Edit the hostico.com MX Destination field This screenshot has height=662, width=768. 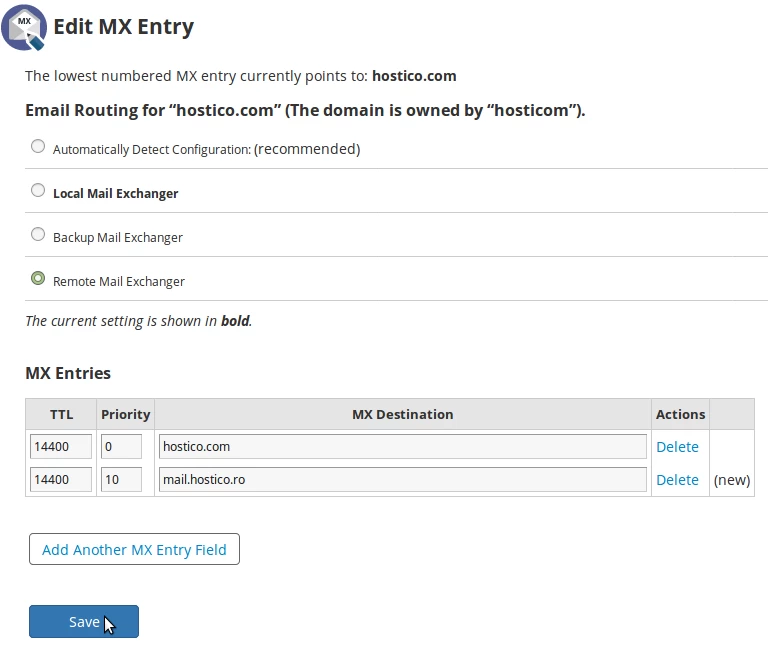(x=403, y=446)
